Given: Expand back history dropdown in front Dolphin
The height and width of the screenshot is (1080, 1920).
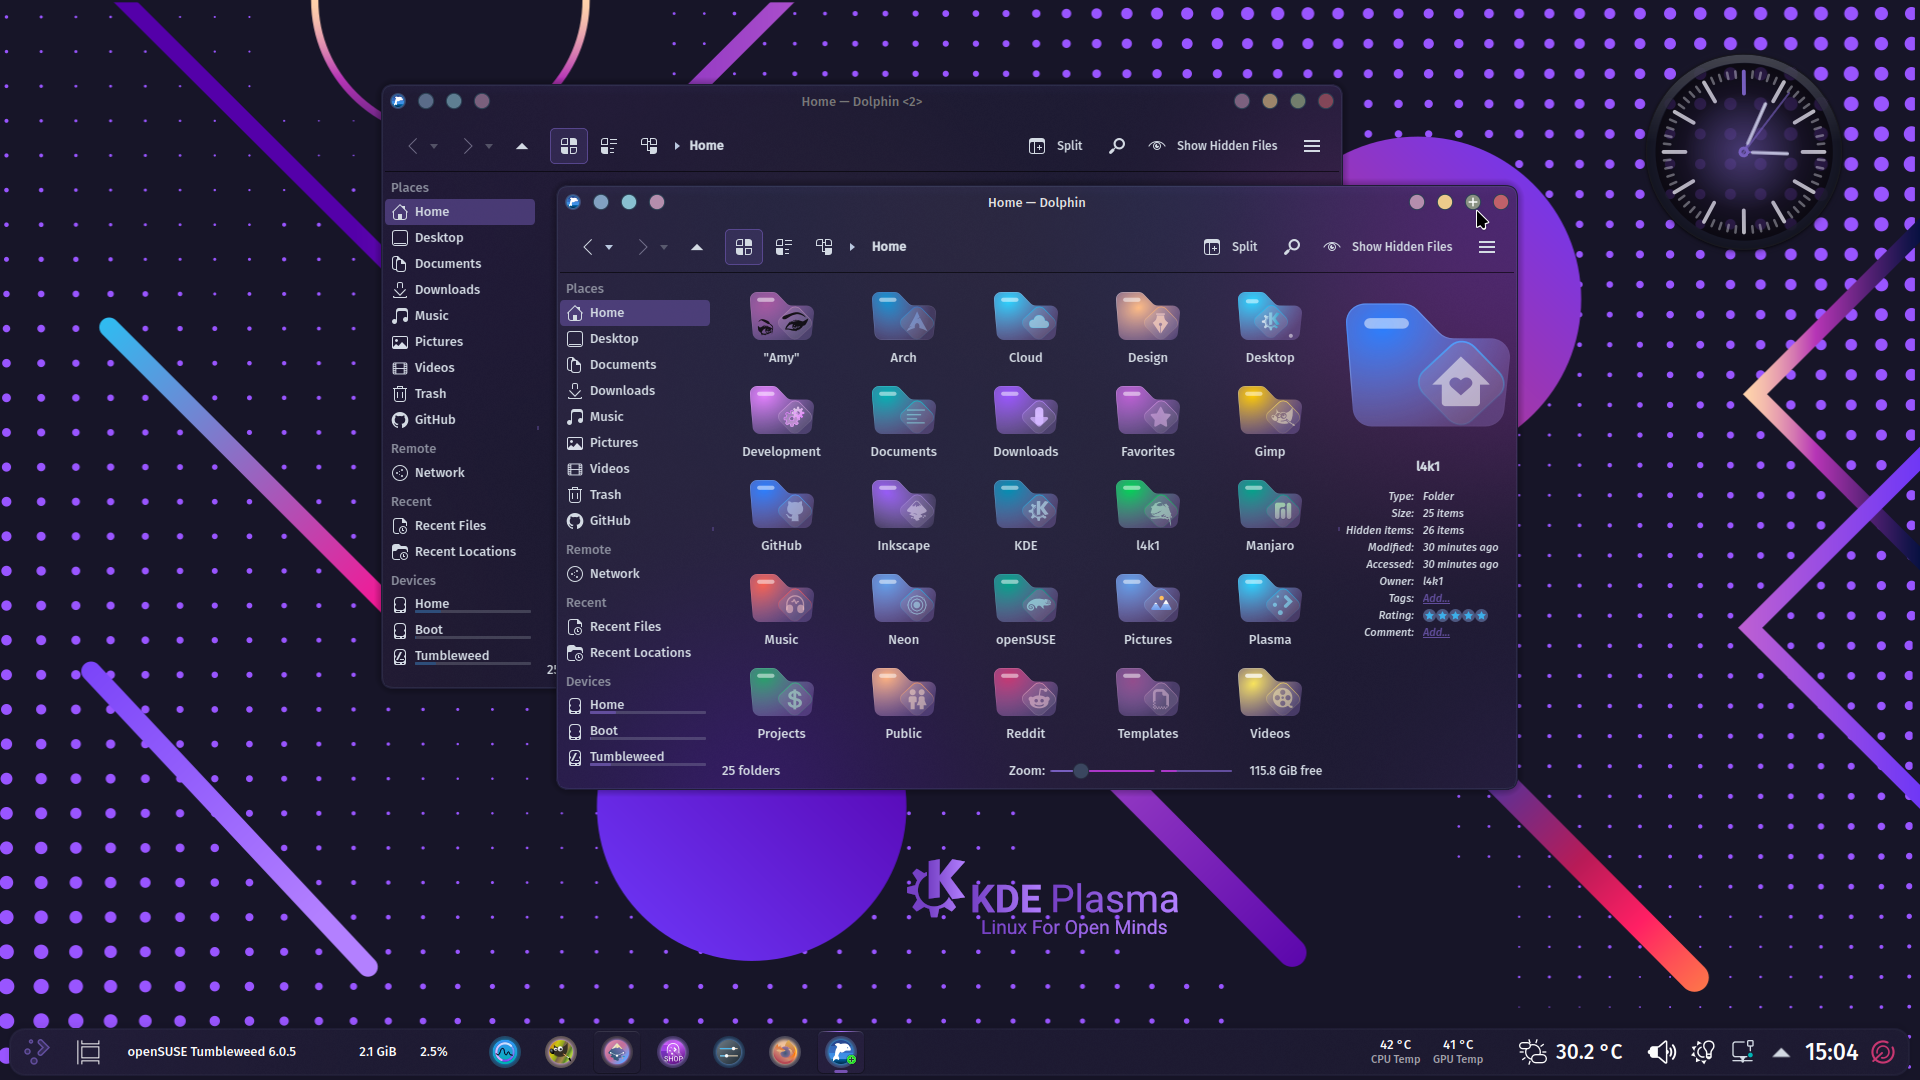Looking at the screenshot, I should [609, 248].
